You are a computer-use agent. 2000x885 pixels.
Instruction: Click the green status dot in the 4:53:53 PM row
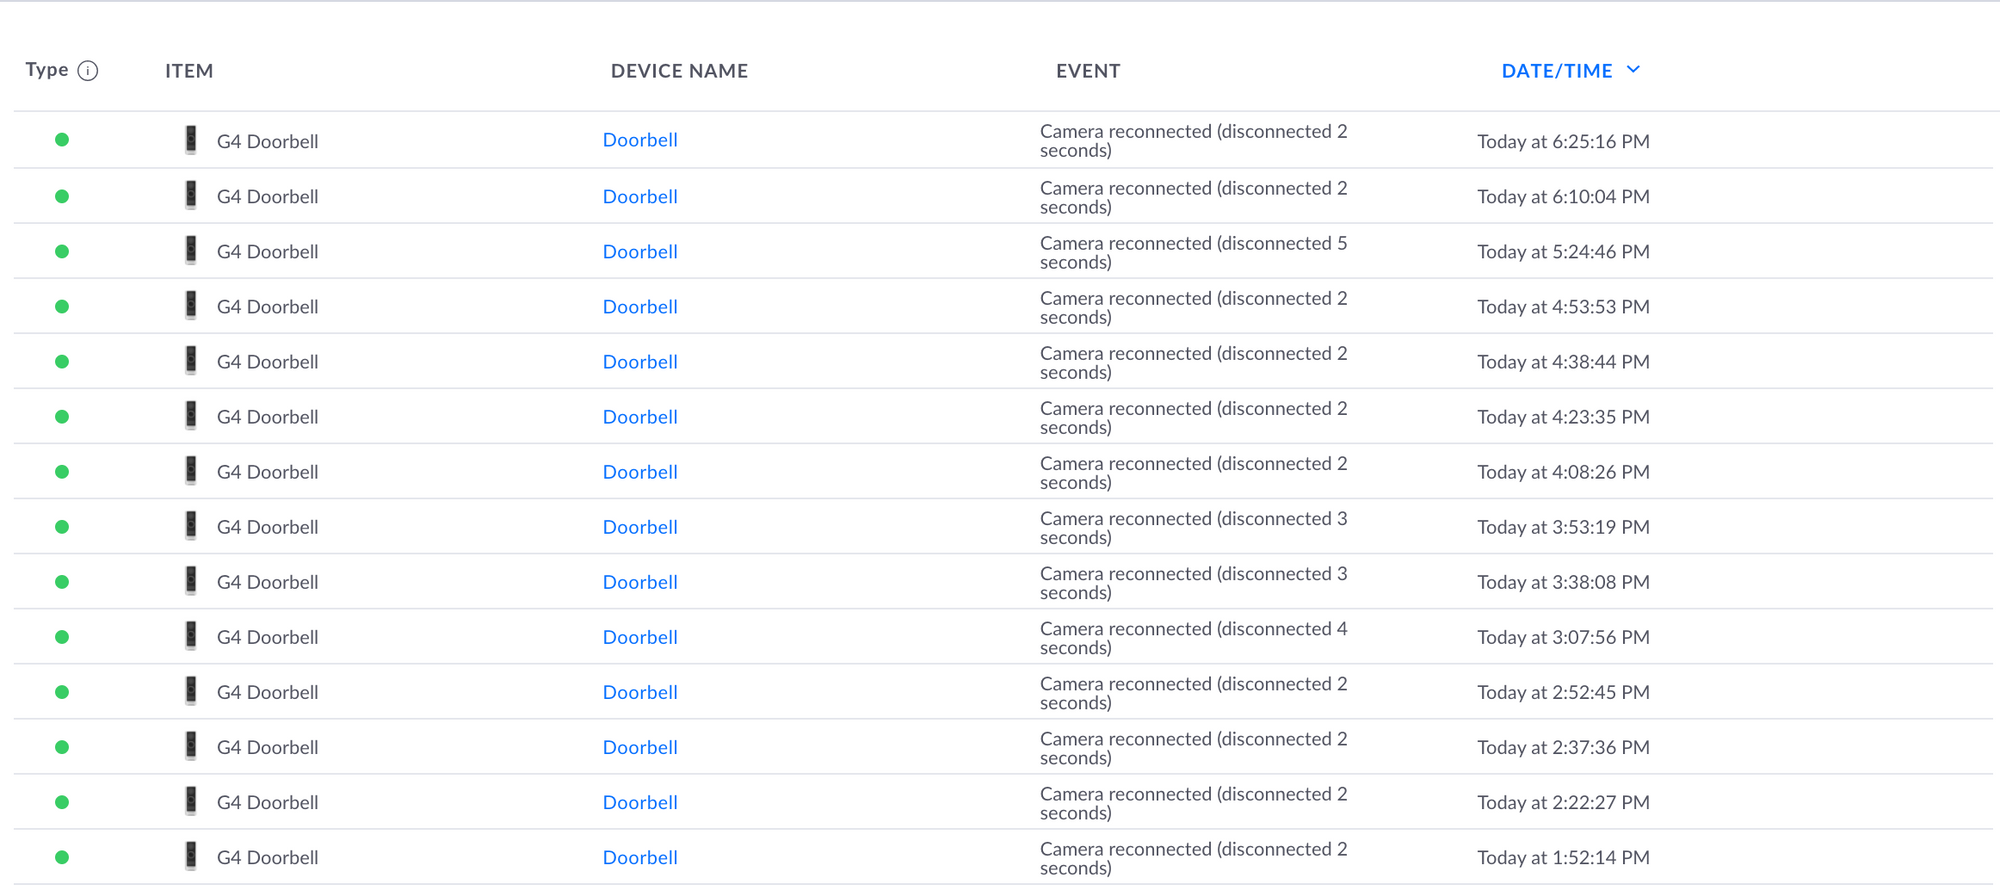62,306
